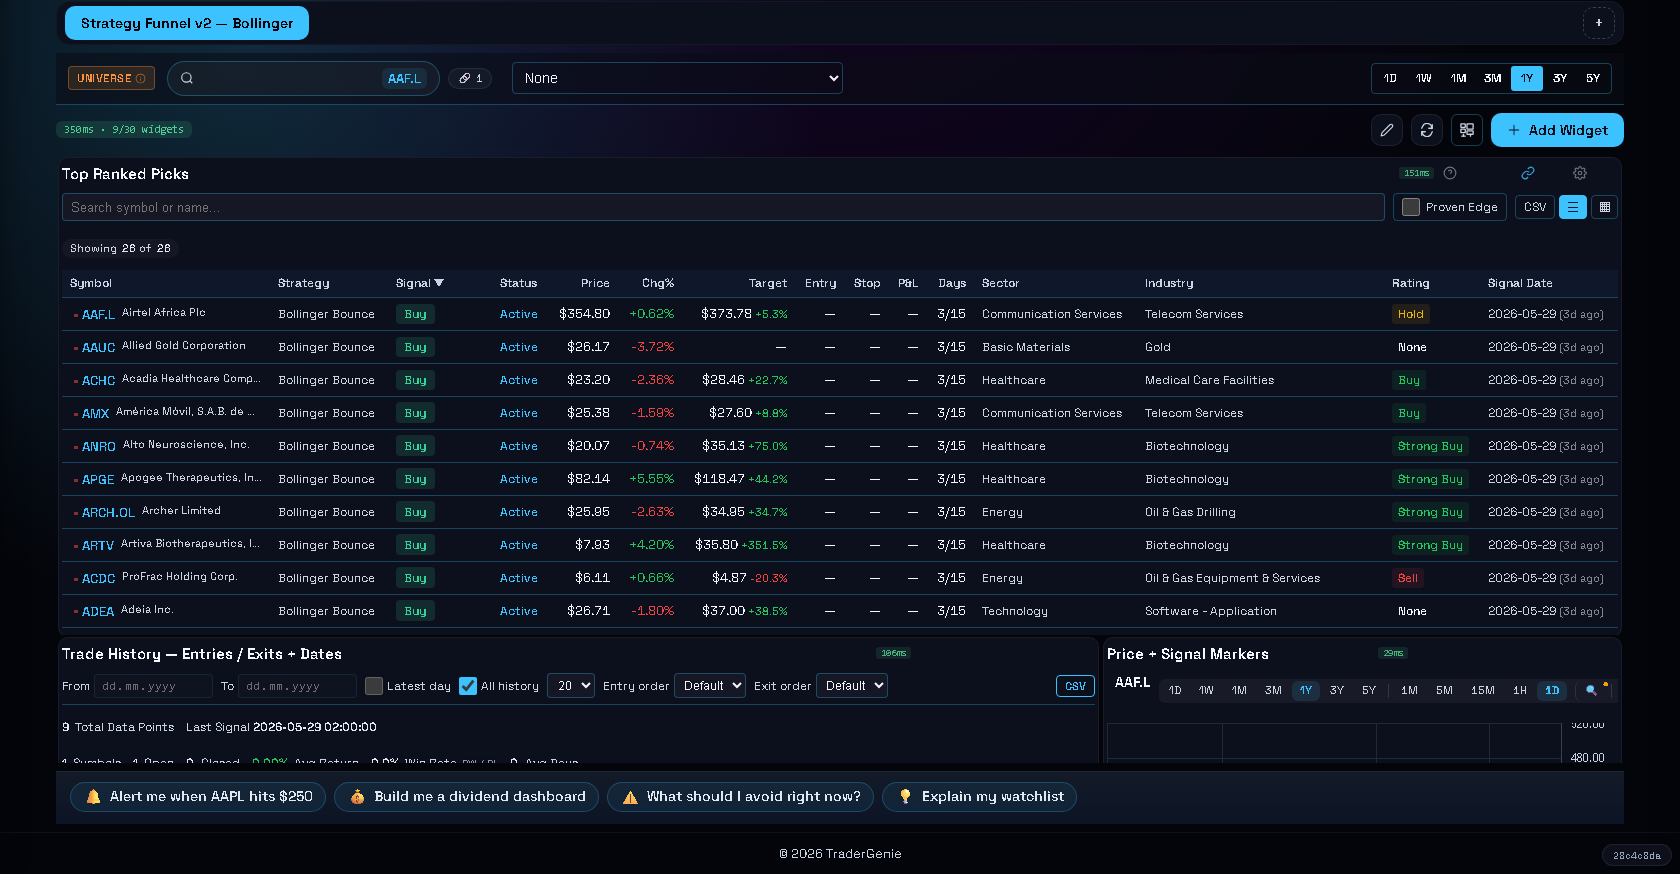Click the Price column header
This screenshot has width=1680, height=874.
coord(595,283)
